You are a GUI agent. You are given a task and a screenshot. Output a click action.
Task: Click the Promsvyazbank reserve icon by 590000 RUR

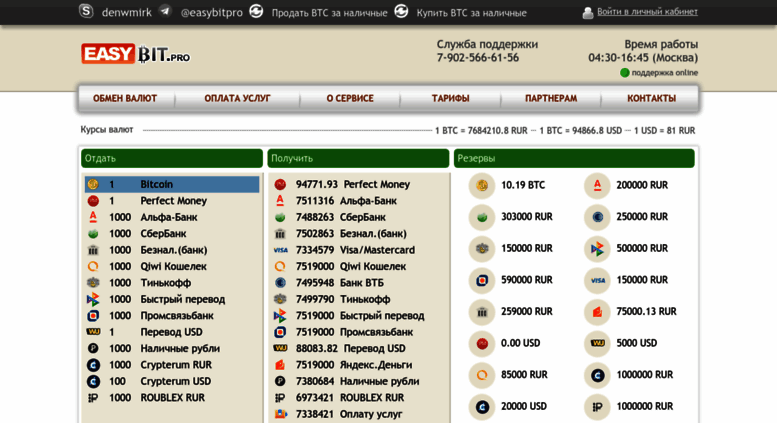[x=482, y=280]
